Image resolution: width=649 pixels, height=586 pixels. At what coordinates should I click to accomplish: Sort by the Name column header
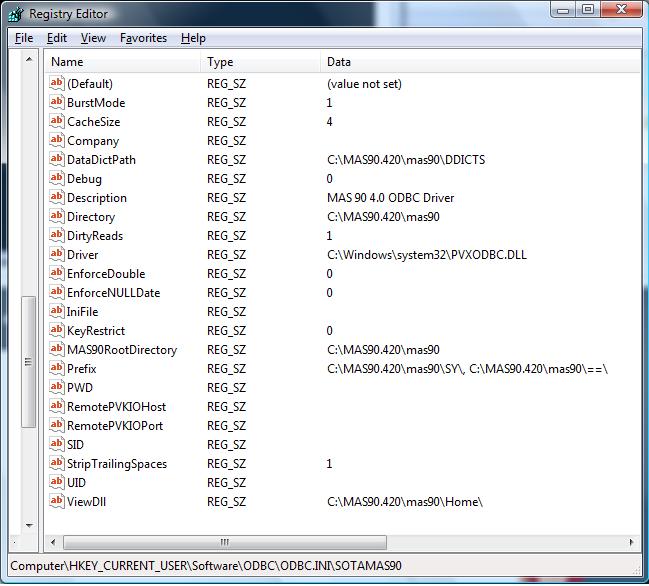(123, 62)
